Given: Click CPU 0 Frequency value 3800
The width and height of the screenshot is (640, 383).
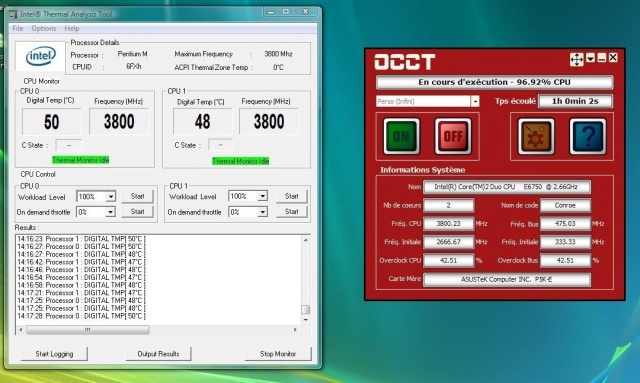Looking at the screenshot, I should [119, 121].
